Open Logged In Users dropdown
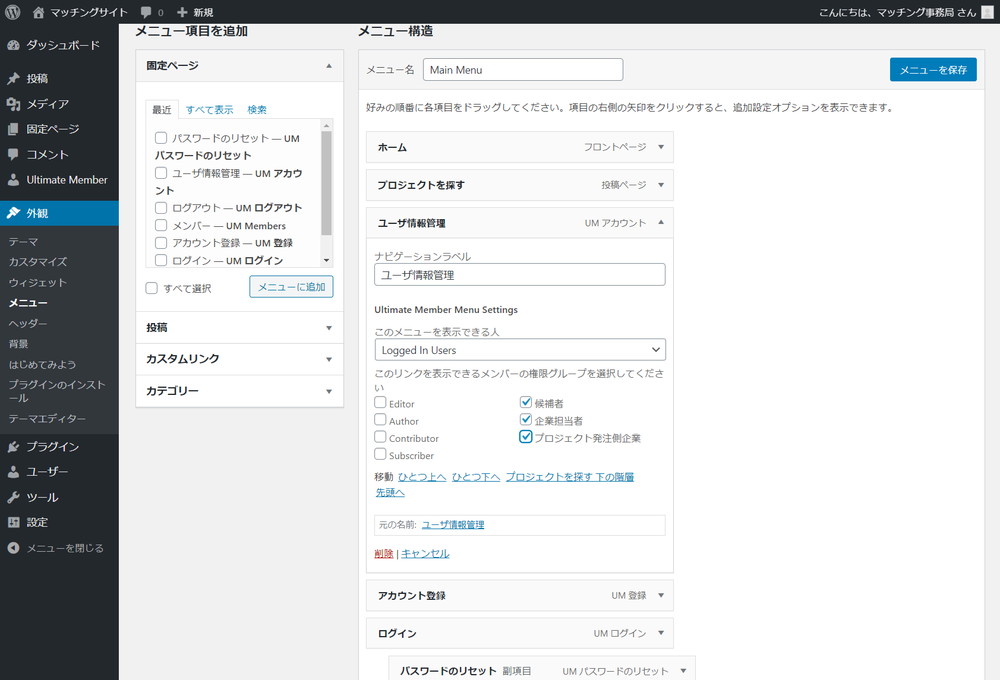 coord(520,350)
